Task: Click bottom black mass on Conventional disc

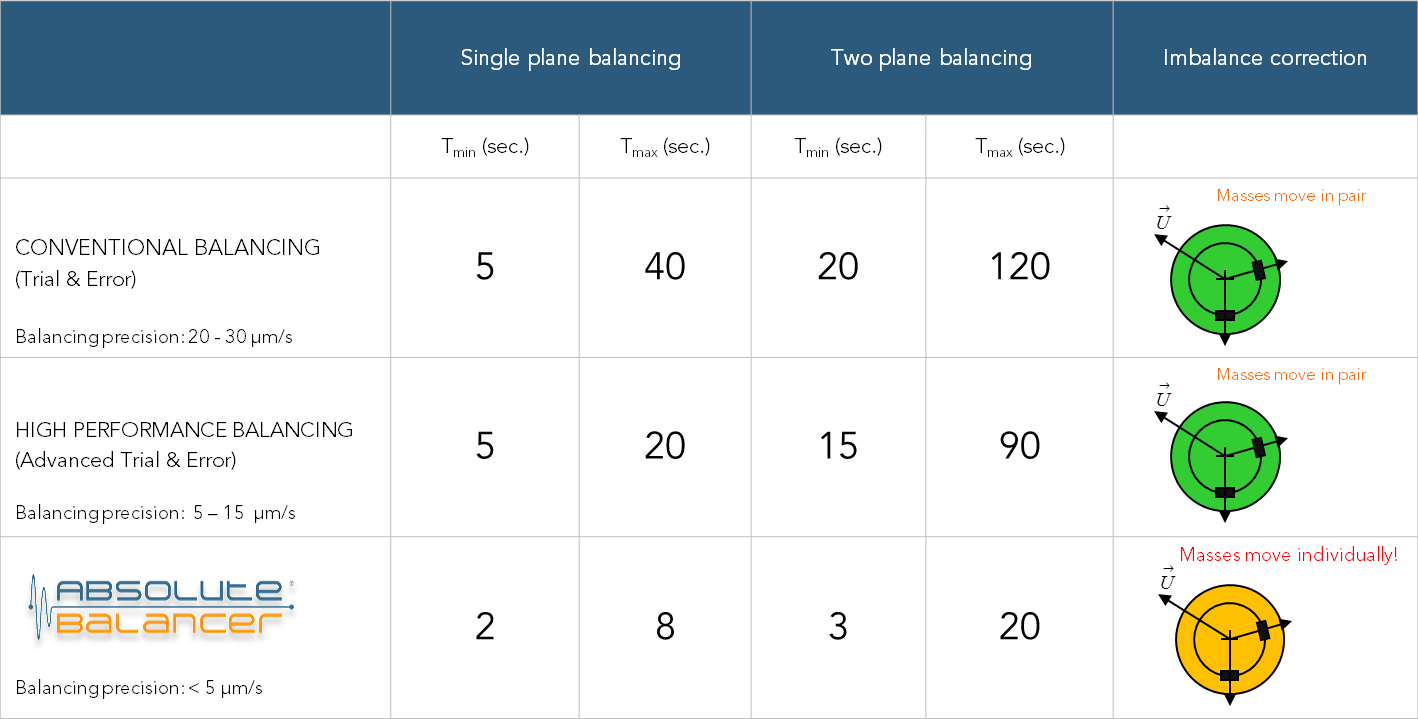Action: [1225, 315]
